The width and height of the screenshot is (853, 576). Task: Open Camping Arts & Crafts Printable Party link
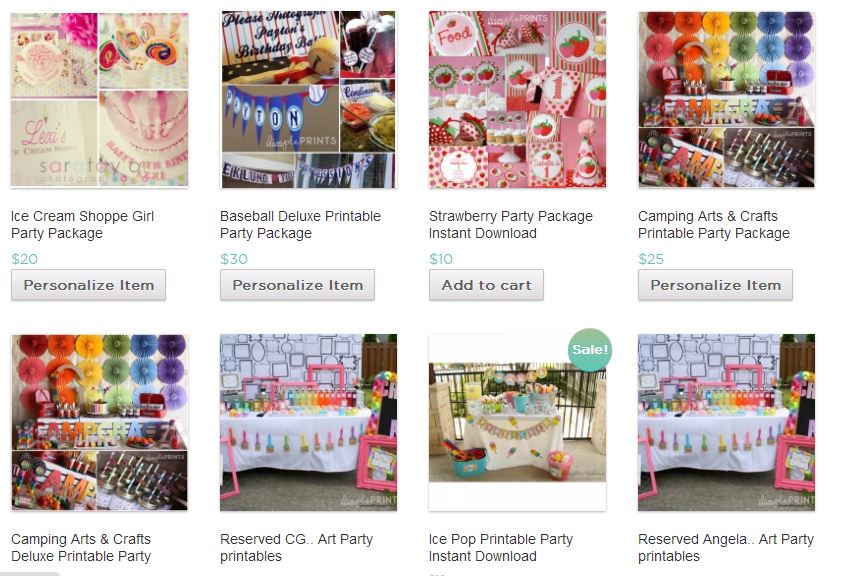pos(714,225)
